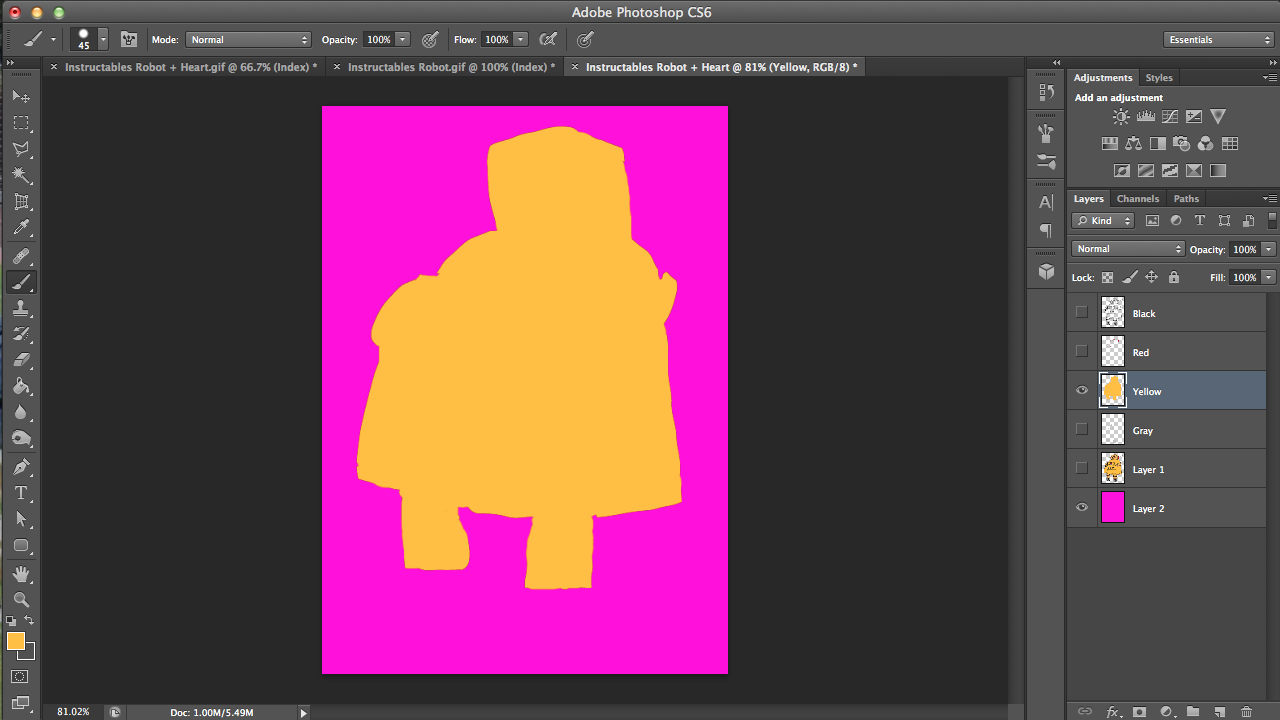Toggle Quick Mask mode
This screenshot has height=720, width=1280.
pos(20,677)
